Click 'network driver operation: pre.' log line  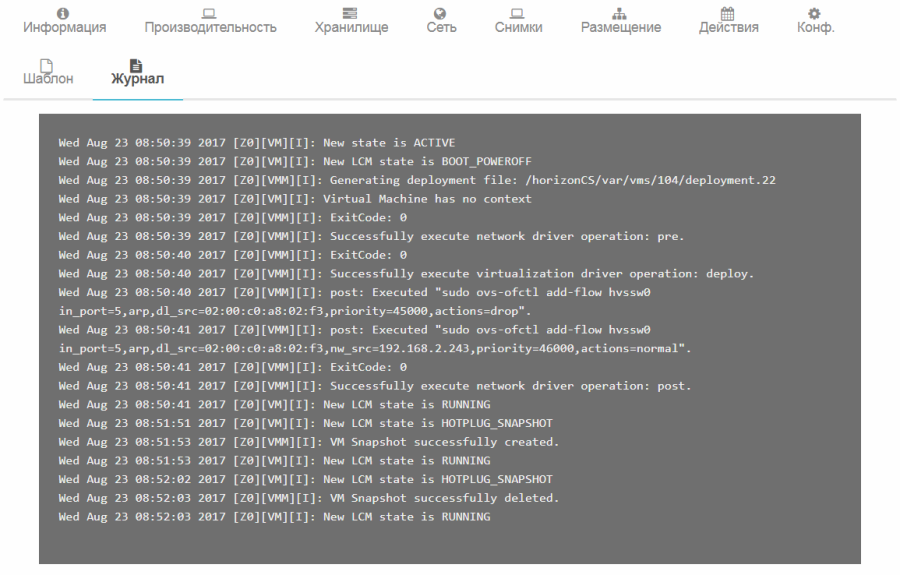click(371, 236)
